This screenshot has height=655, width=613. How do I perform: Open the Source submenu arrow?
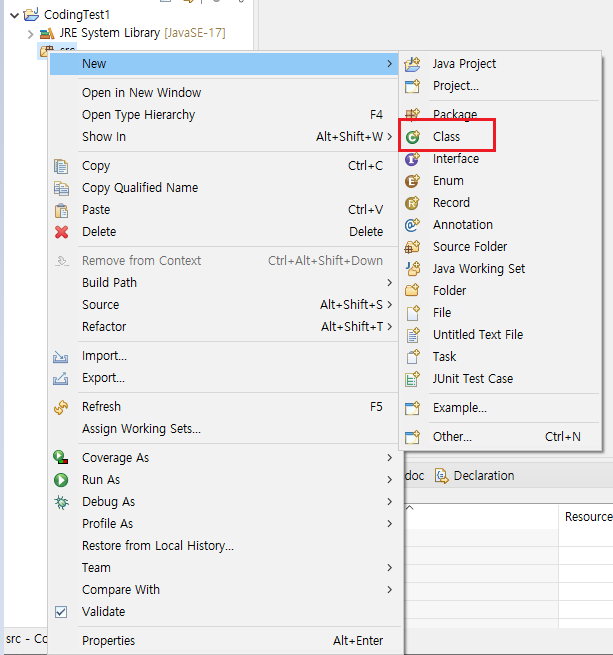(389, 305)
